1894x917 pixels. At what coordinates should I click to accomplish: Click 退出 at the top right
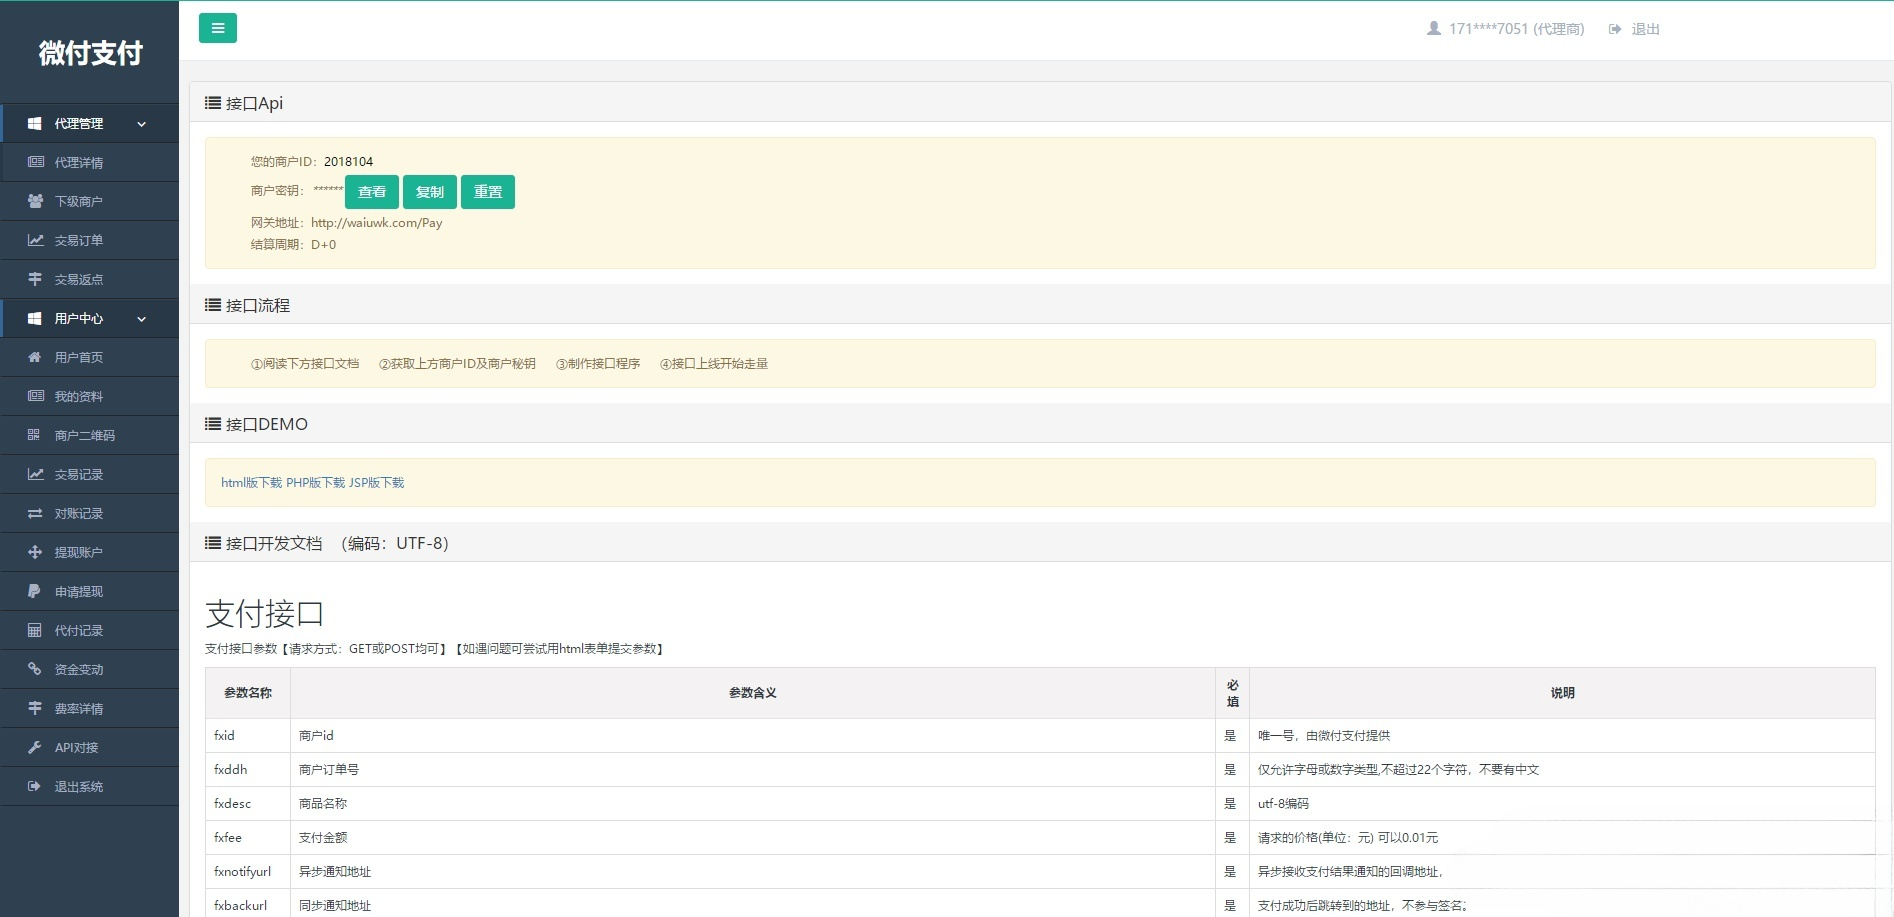[1644, 29]
